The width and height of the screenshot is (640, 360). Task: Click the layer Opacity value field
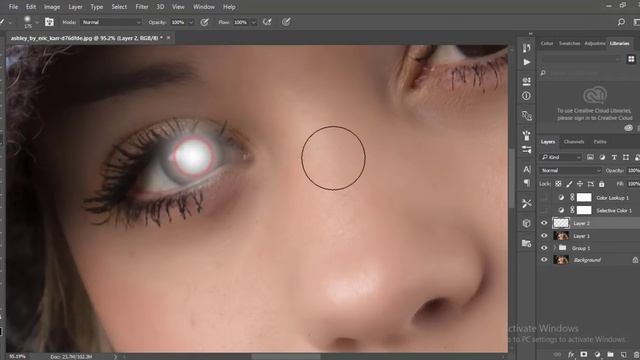point(633,170)
